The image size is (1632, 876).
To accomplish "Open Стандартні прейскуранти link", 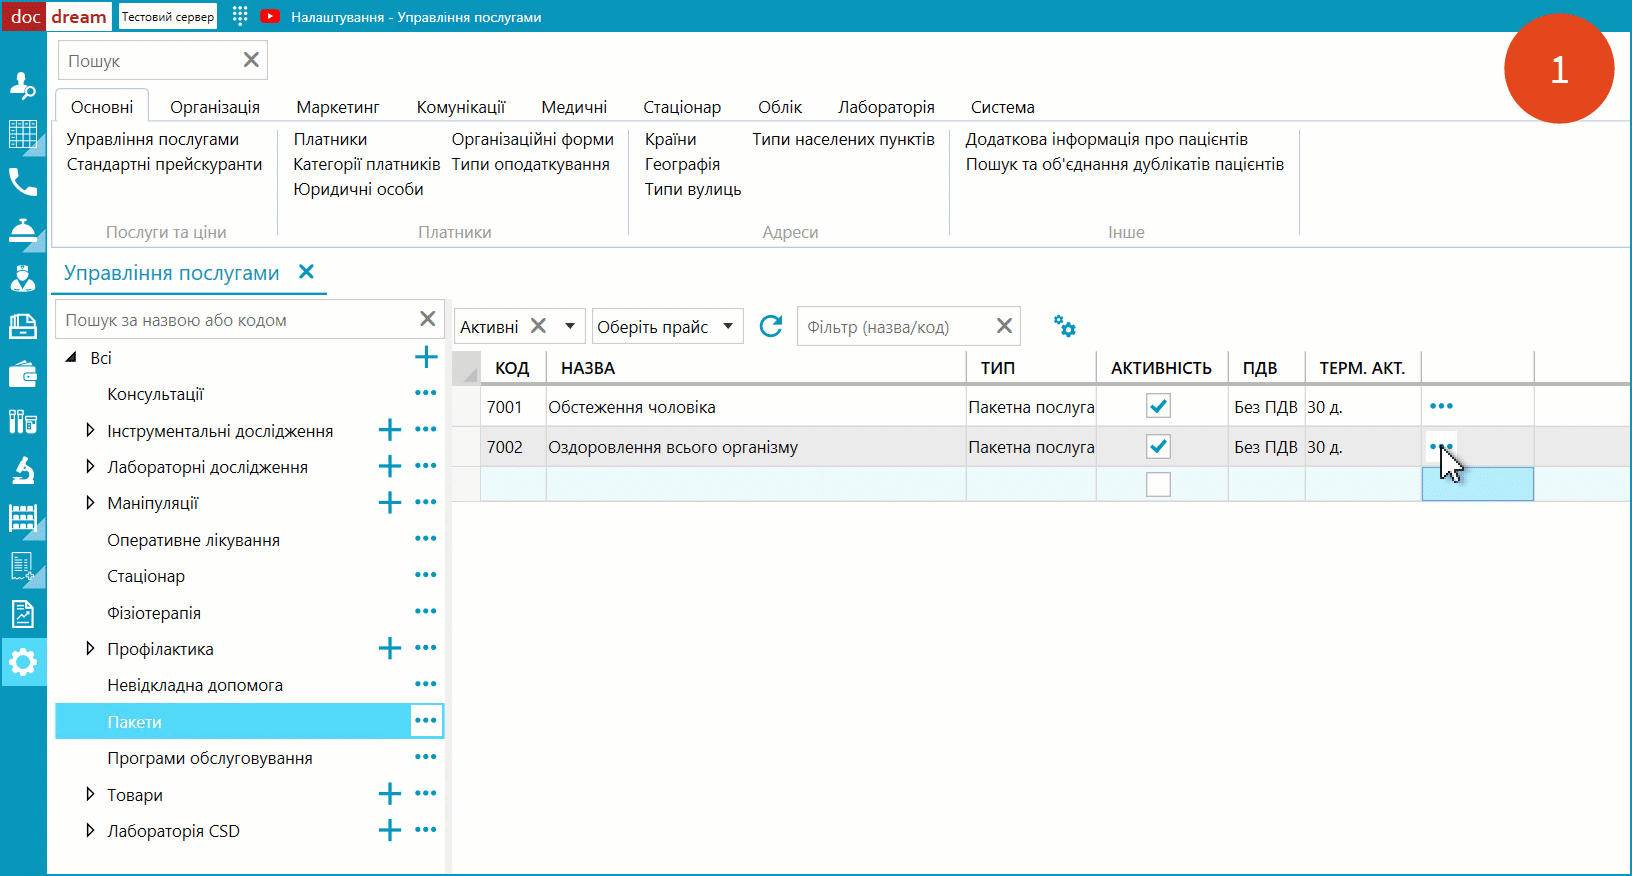I will pos(164,164).
